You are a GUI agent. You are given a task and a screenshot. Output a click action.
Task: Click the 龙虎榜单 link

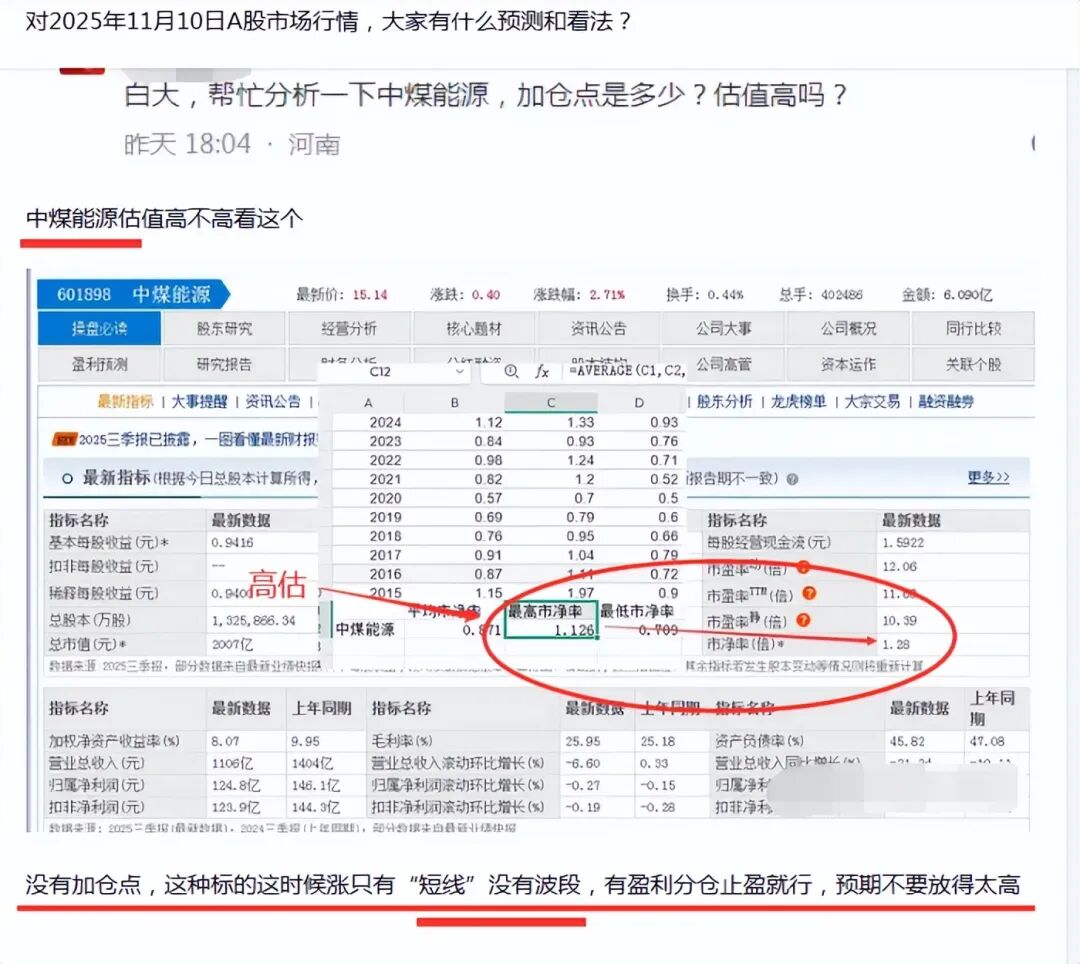pyautogui.click(x=798, y=401)
